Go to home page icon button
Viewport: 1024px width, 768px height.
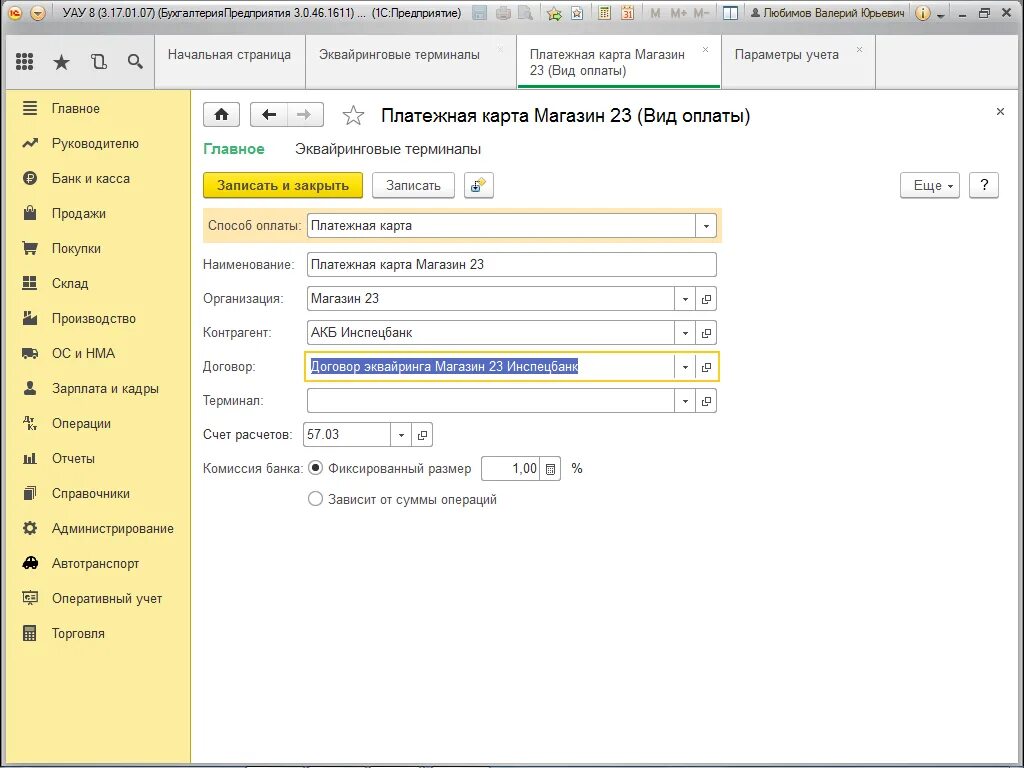pos(221,115)
